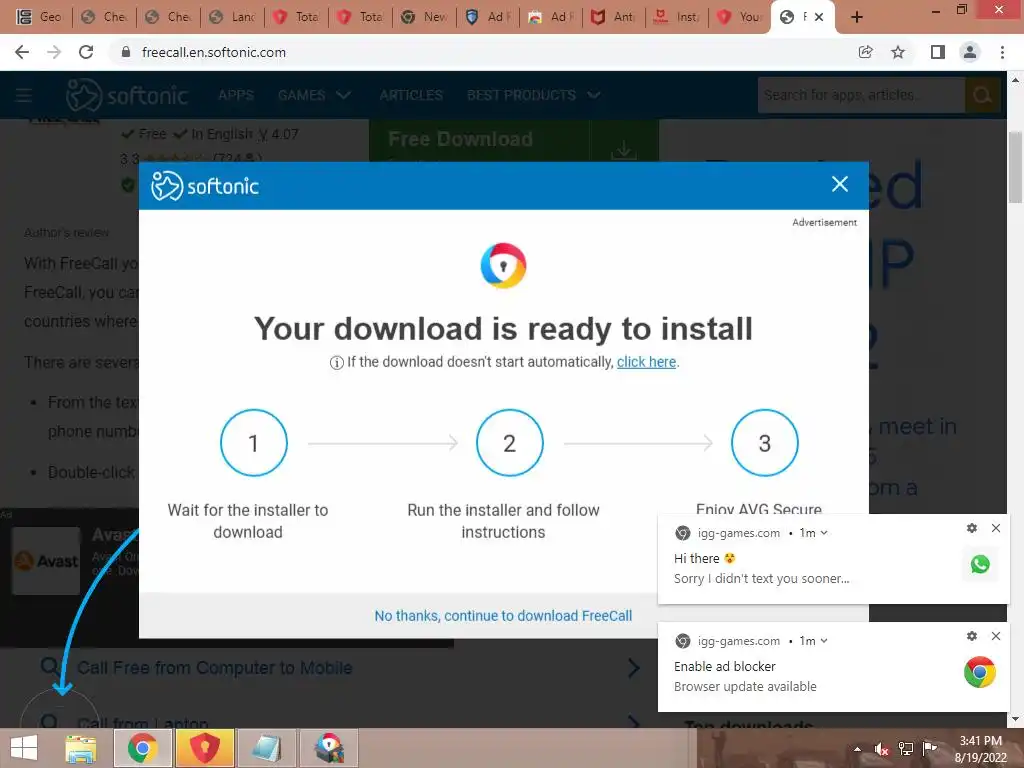Share this page using the share icon
This screenshot has width=1024, height=768.
[x=865, y=52]
